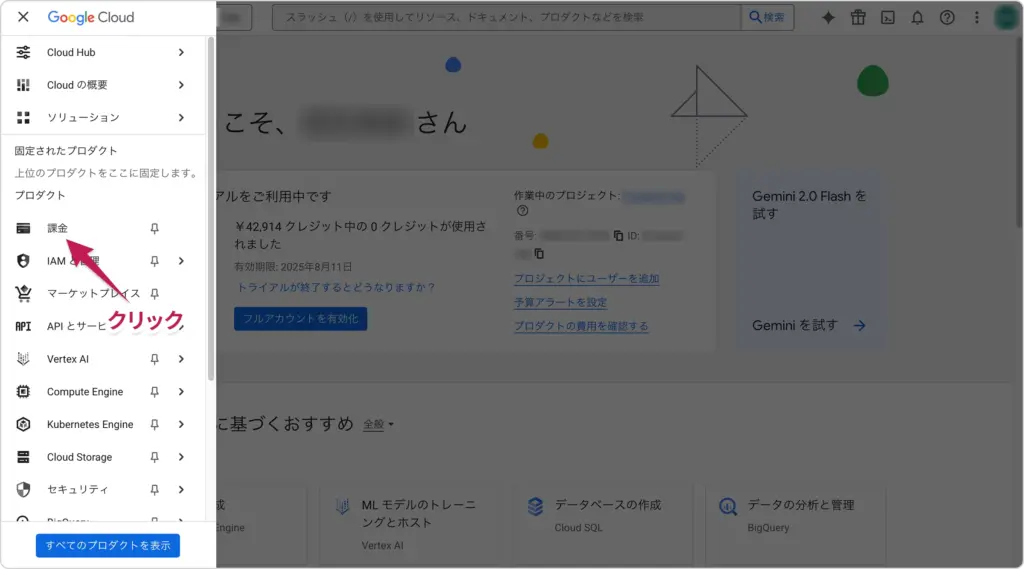This screenshot has width=1024, height=569.
Task: Click the IAM shield icon
Action: [23, 261]
